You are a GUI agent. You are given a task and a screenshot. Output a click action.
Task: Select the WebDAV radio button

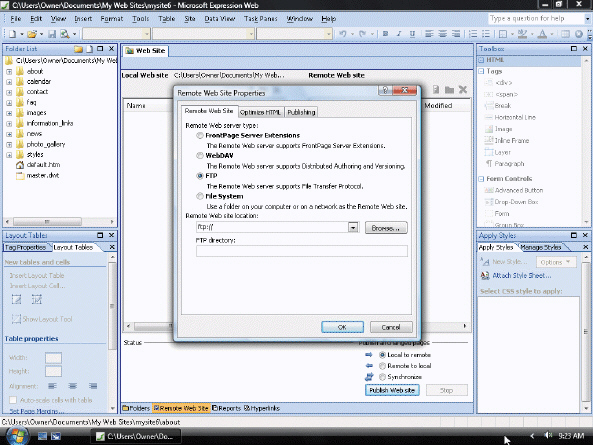(200, 155)
